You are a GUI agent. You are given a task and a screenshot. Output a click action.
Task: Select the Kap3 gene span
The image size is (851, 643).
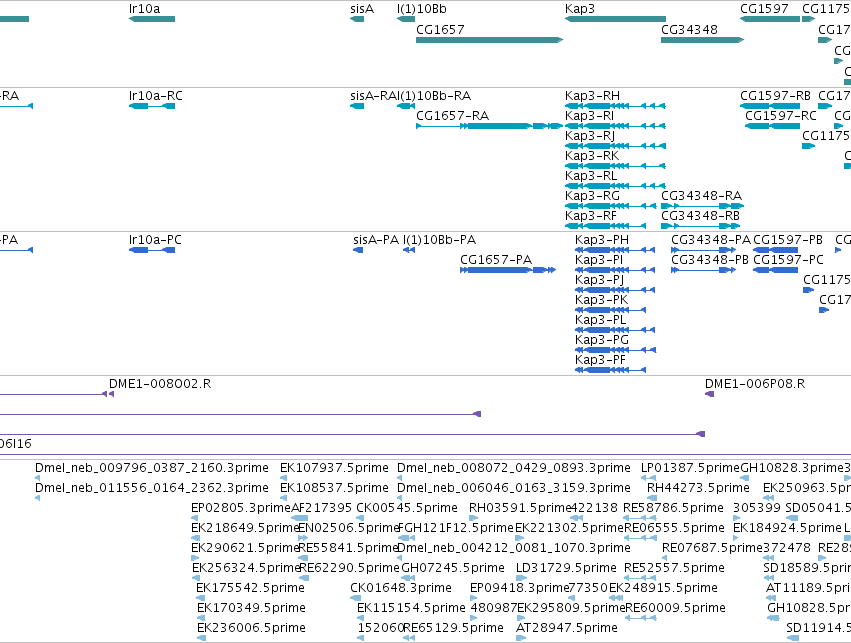(x=615, y=19)
